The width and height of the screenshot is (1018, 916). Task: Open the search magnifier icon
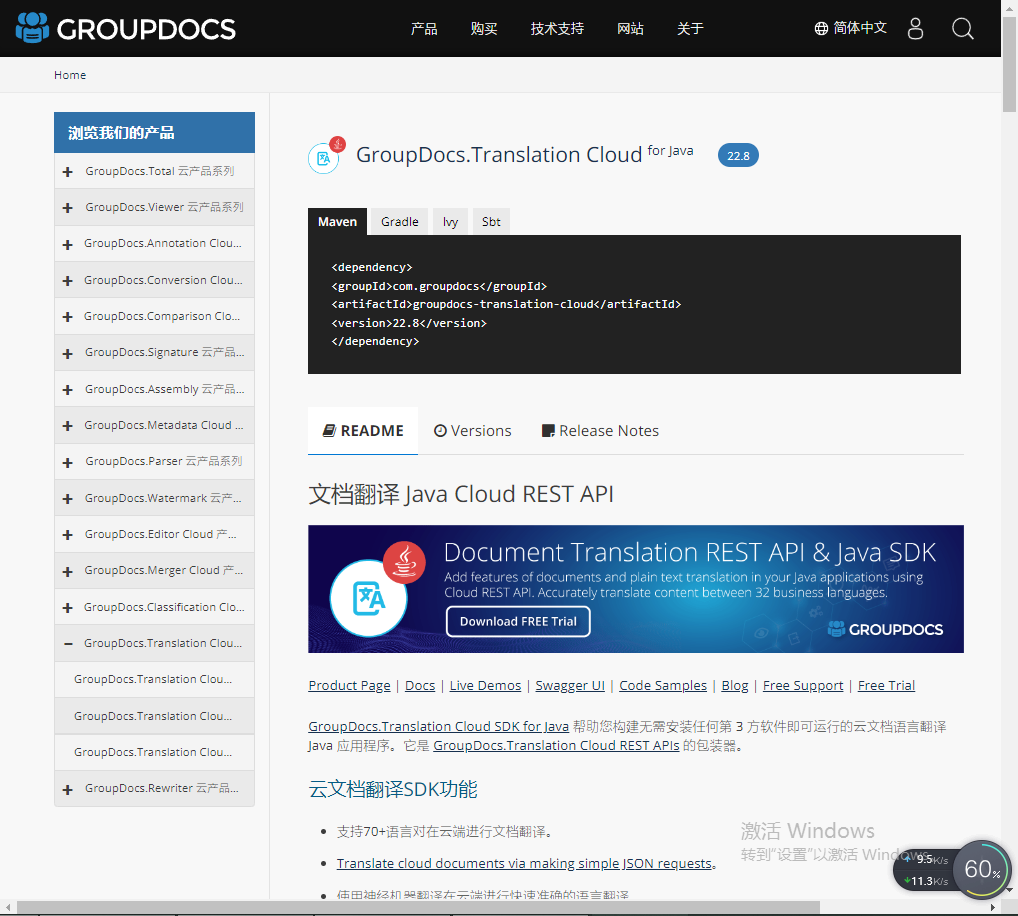click(962, 29)
